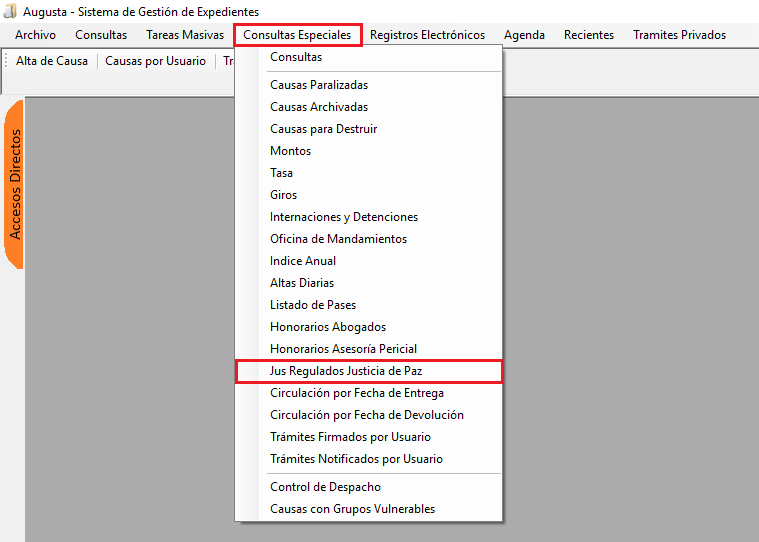Open Trámites Firmados por Usuario
This screenshot has width=759, height=542.
tap(350, 437)
